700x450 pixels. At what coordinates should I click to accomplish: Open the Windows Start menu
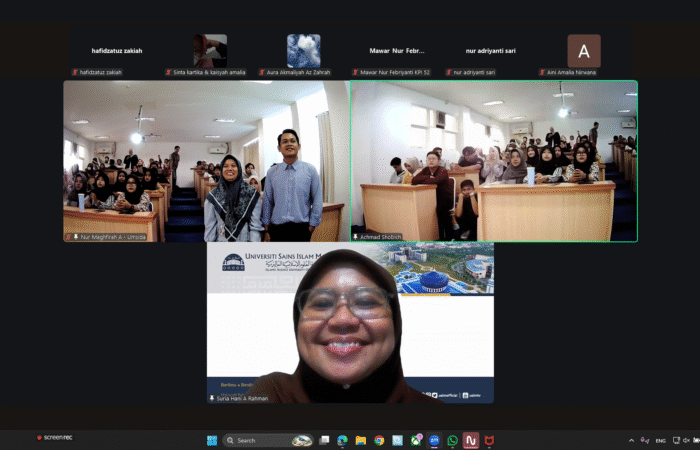pyautogui.click(x=212, y=440)
